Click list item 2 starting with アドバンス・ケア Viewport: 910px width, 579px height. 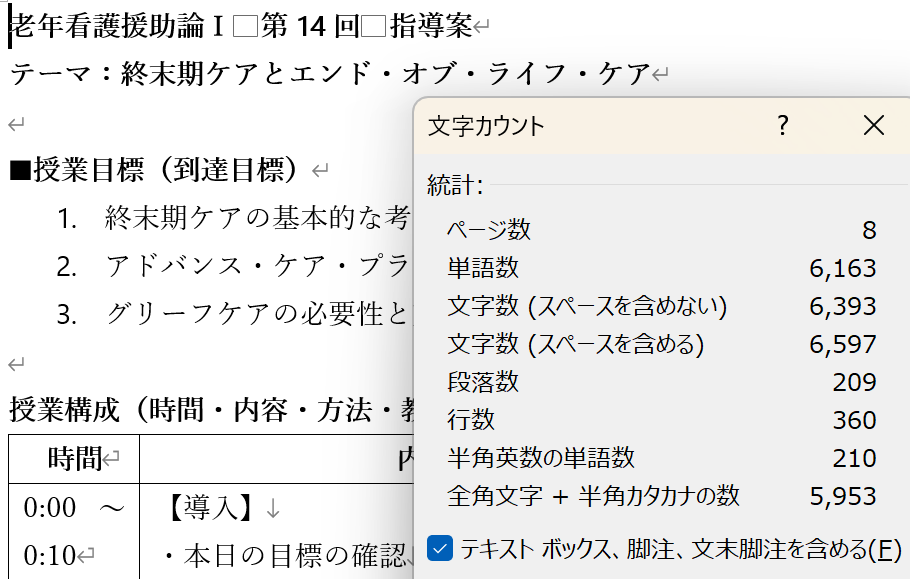tap(257, 266)
